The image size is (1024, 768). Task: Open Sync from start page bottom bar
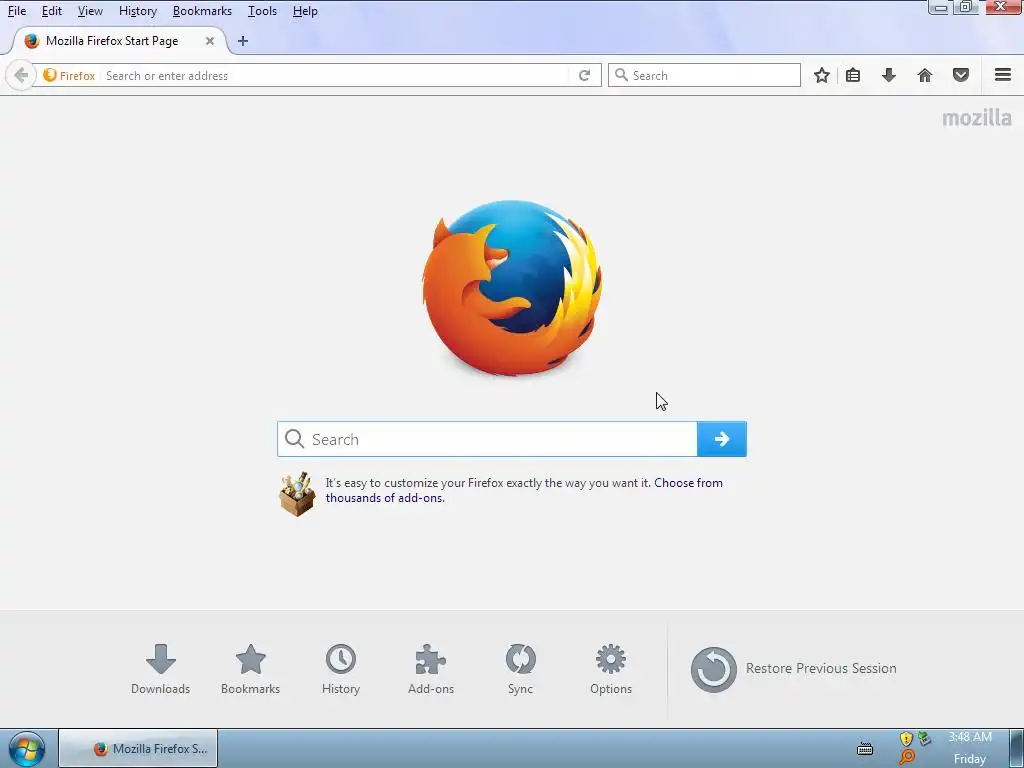[520, 669]
